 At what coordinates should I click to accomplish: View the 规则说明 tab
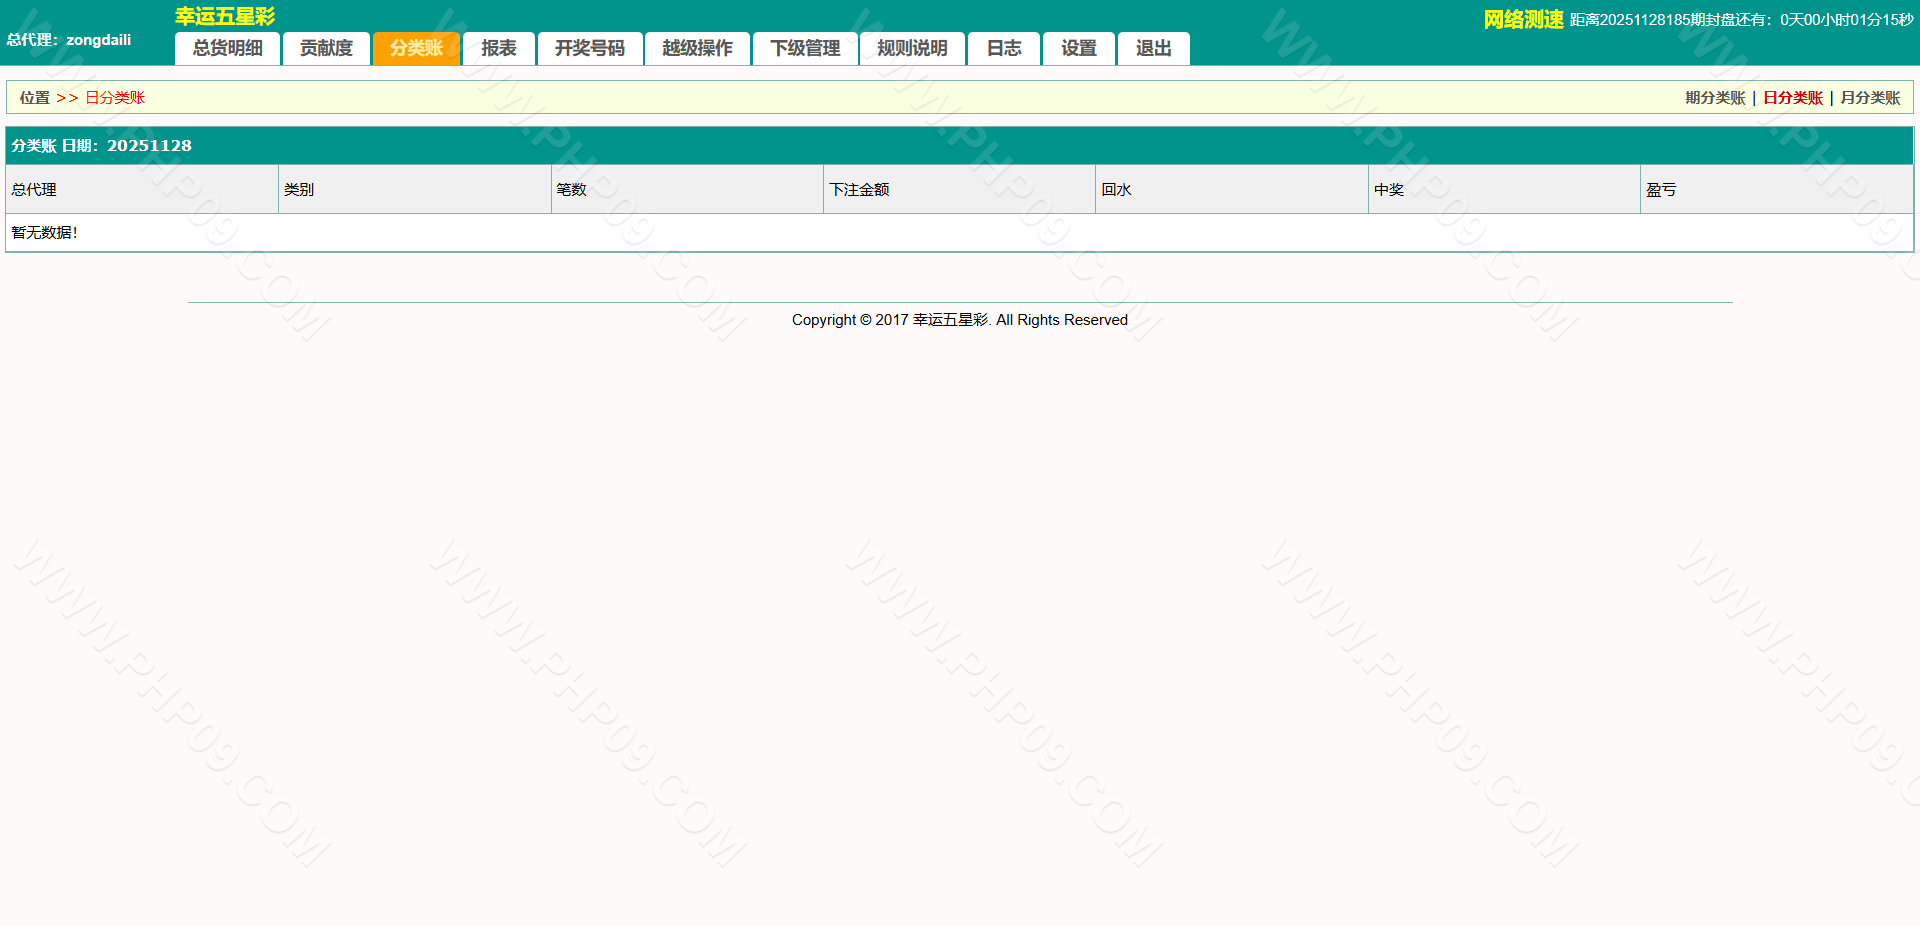tap(912, 48)
